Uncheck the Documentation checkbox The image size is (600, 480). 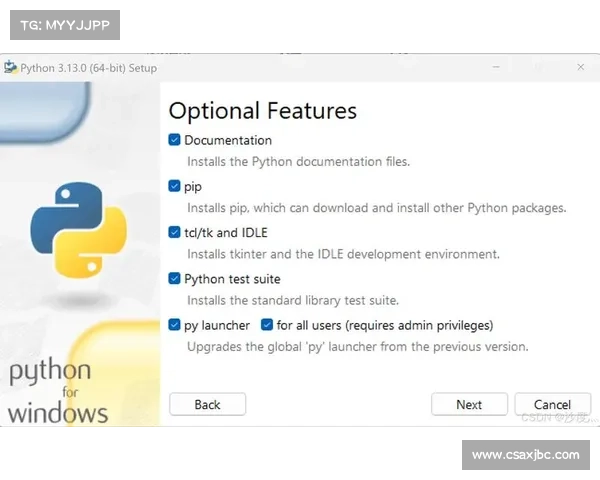point(175,140)
